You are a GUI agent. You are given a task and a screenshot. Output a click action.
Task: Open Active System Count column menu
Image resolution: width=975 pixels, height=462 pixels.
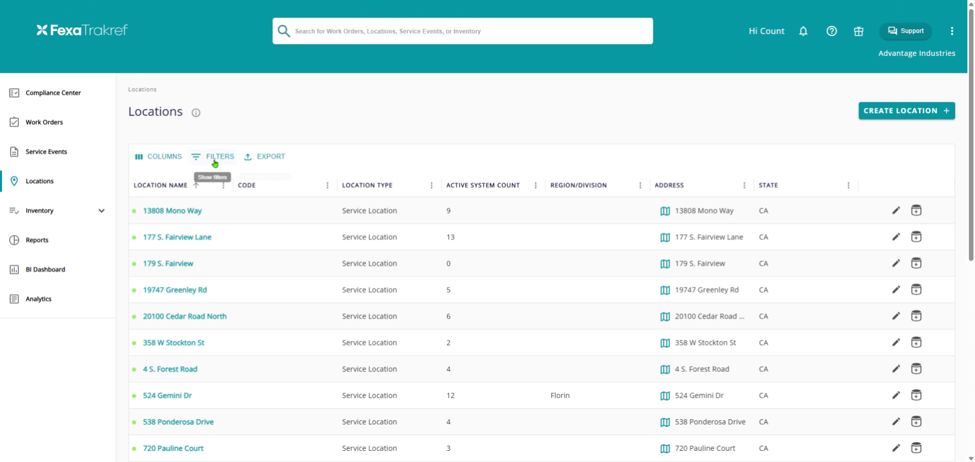tap(535, 185)
